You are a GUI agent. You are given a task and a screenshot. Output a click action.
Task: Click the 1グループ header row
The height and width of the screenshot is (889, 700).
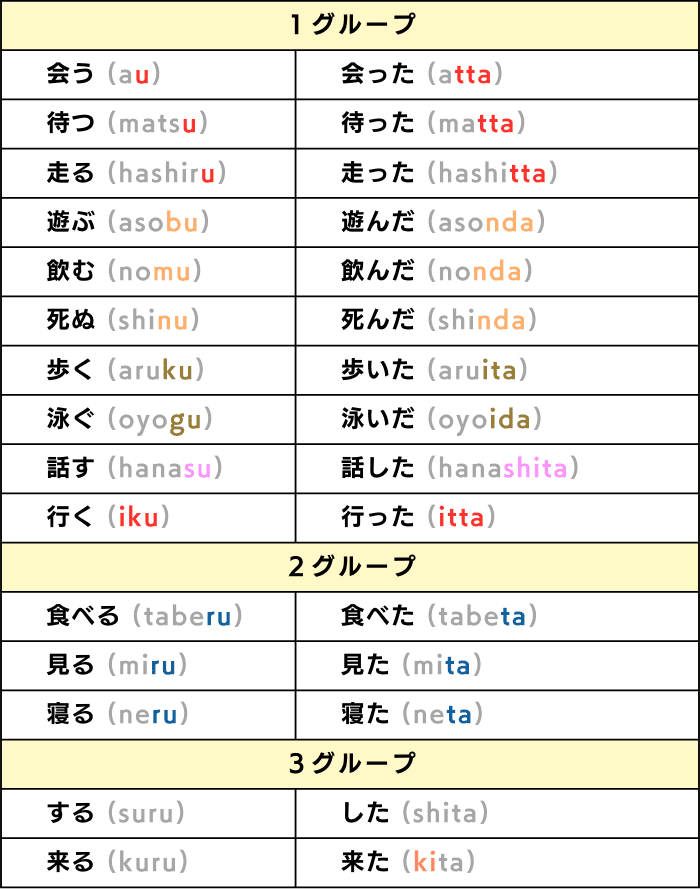point(350,25)
